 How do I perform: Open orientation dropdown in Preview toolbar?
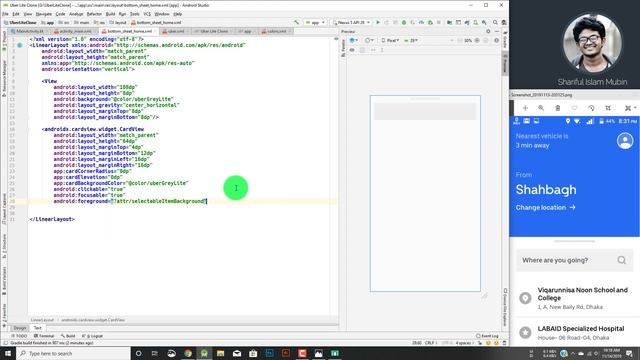point(369,40)
